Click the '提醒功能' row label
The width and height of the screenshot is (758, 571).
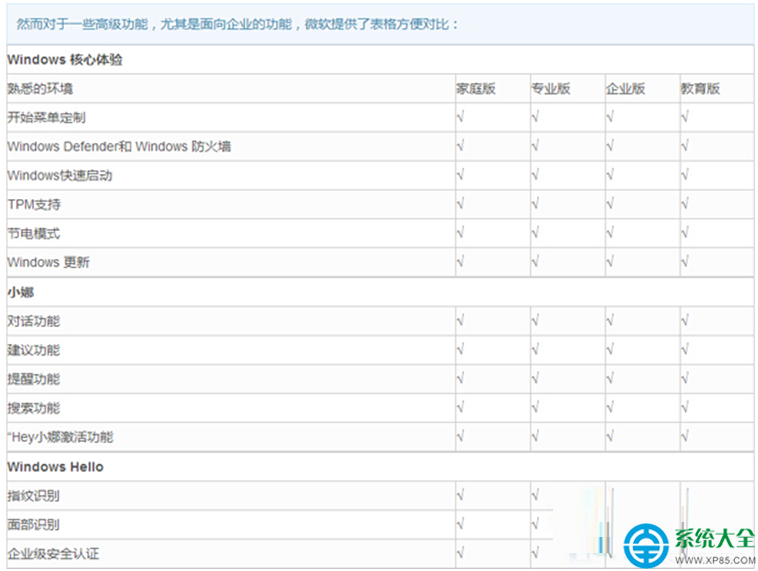coord(34,379)
